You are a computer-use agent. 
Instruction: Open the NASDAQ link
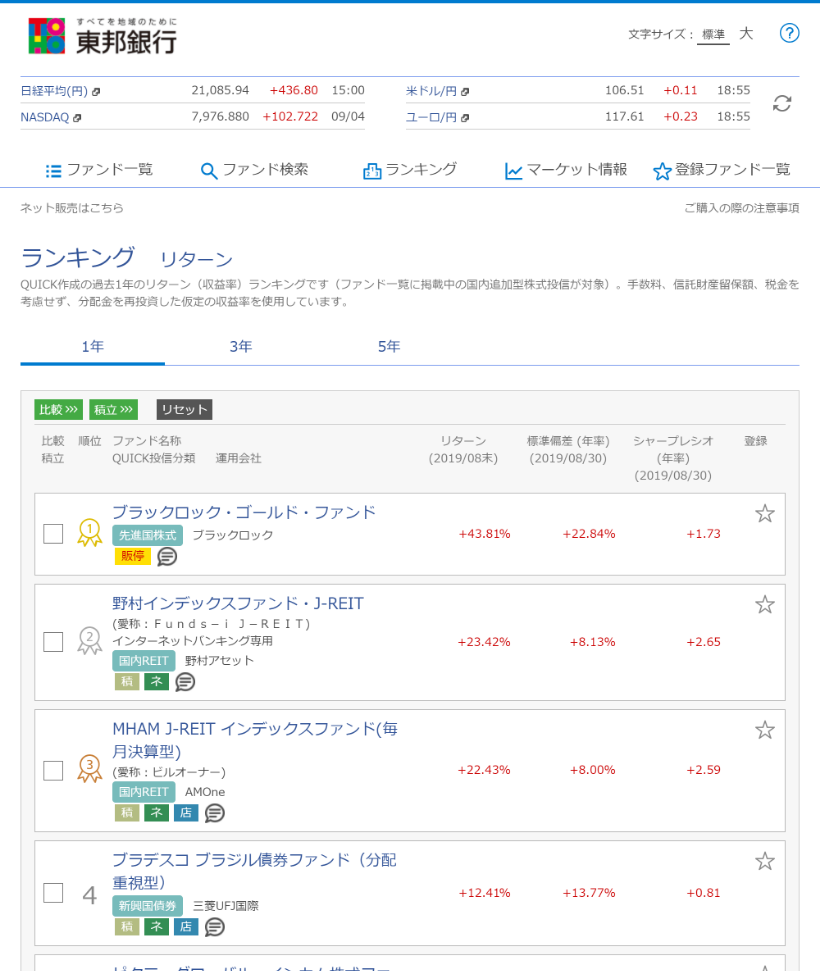(45, 117)
